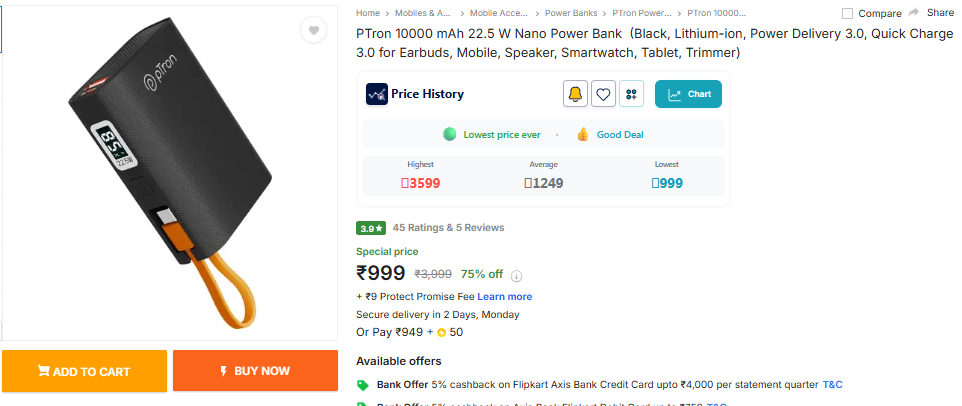Tick the Compare checkbox

click(x=847, y=14)
